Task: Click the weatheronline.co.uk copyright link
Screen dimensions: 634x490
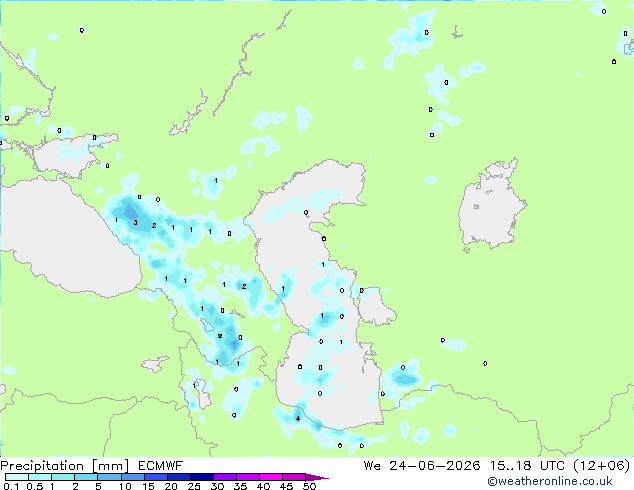Action: [550, 481]
